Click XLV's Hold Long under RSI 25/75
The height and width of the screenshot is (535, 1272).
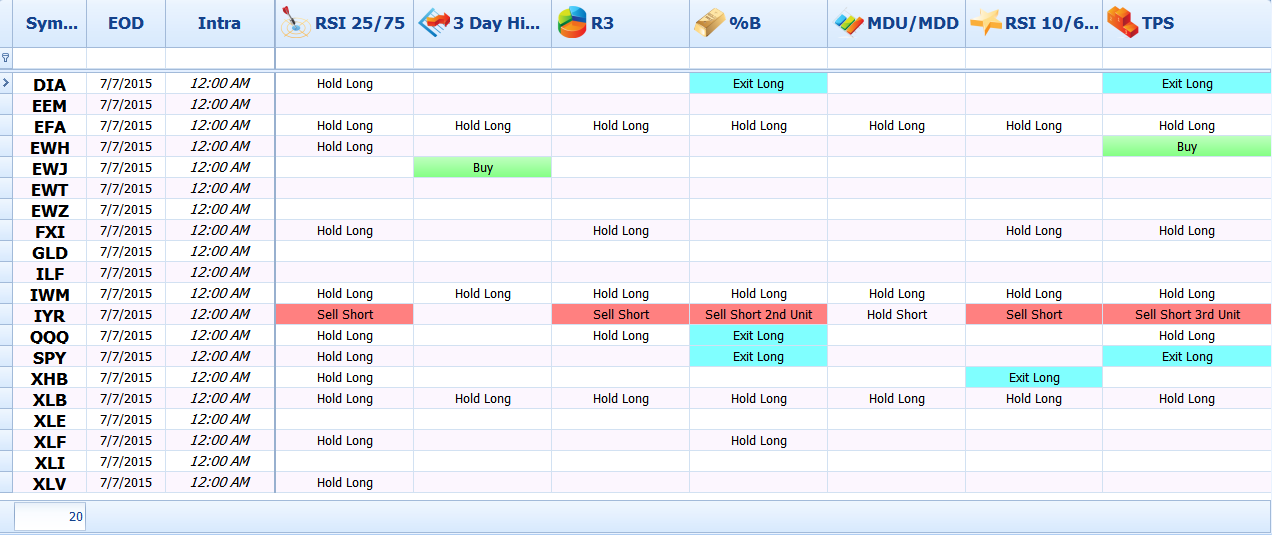click(x=345, y=483)
